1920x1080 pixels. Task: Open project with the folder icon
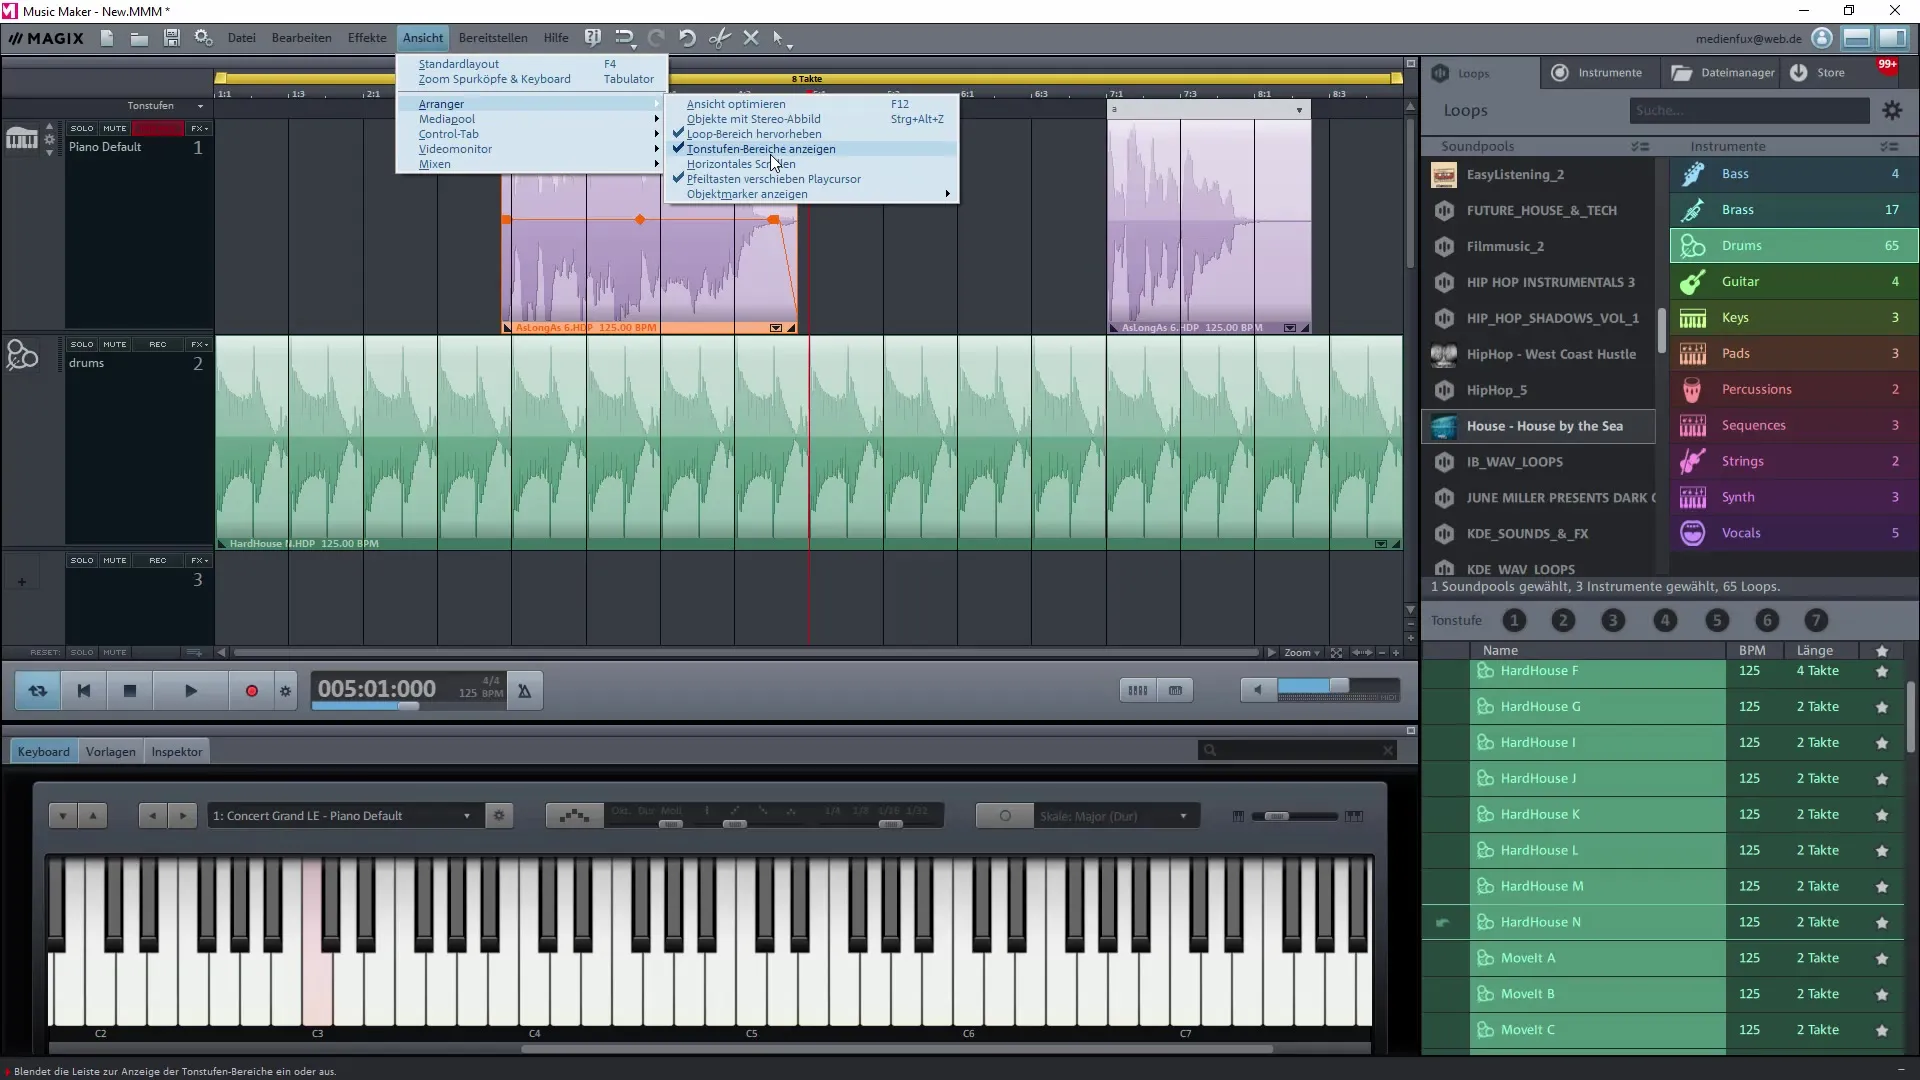(x=139, y=38)
